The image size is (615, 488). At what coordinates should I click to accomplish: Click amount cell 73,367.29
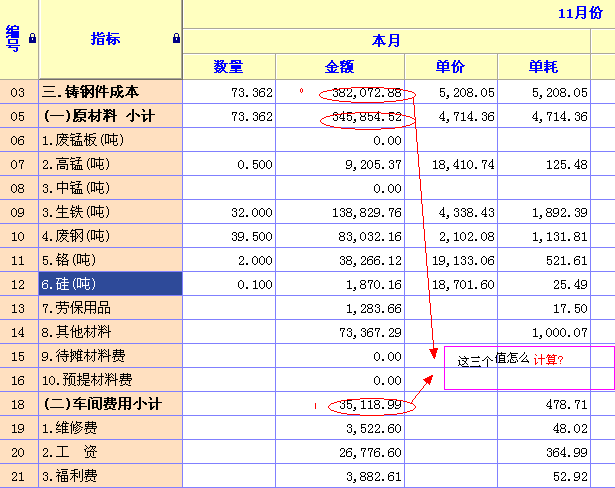pyautogui.click(x=340, y=332)
